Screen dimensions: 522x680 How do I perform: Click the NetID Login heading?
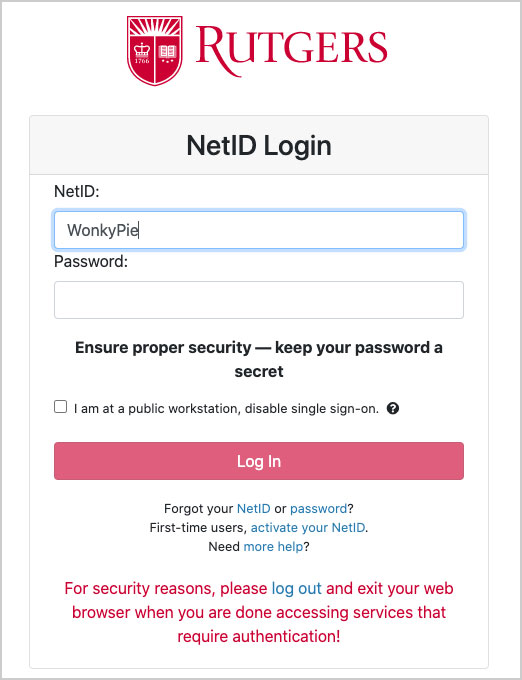point(259,145)
